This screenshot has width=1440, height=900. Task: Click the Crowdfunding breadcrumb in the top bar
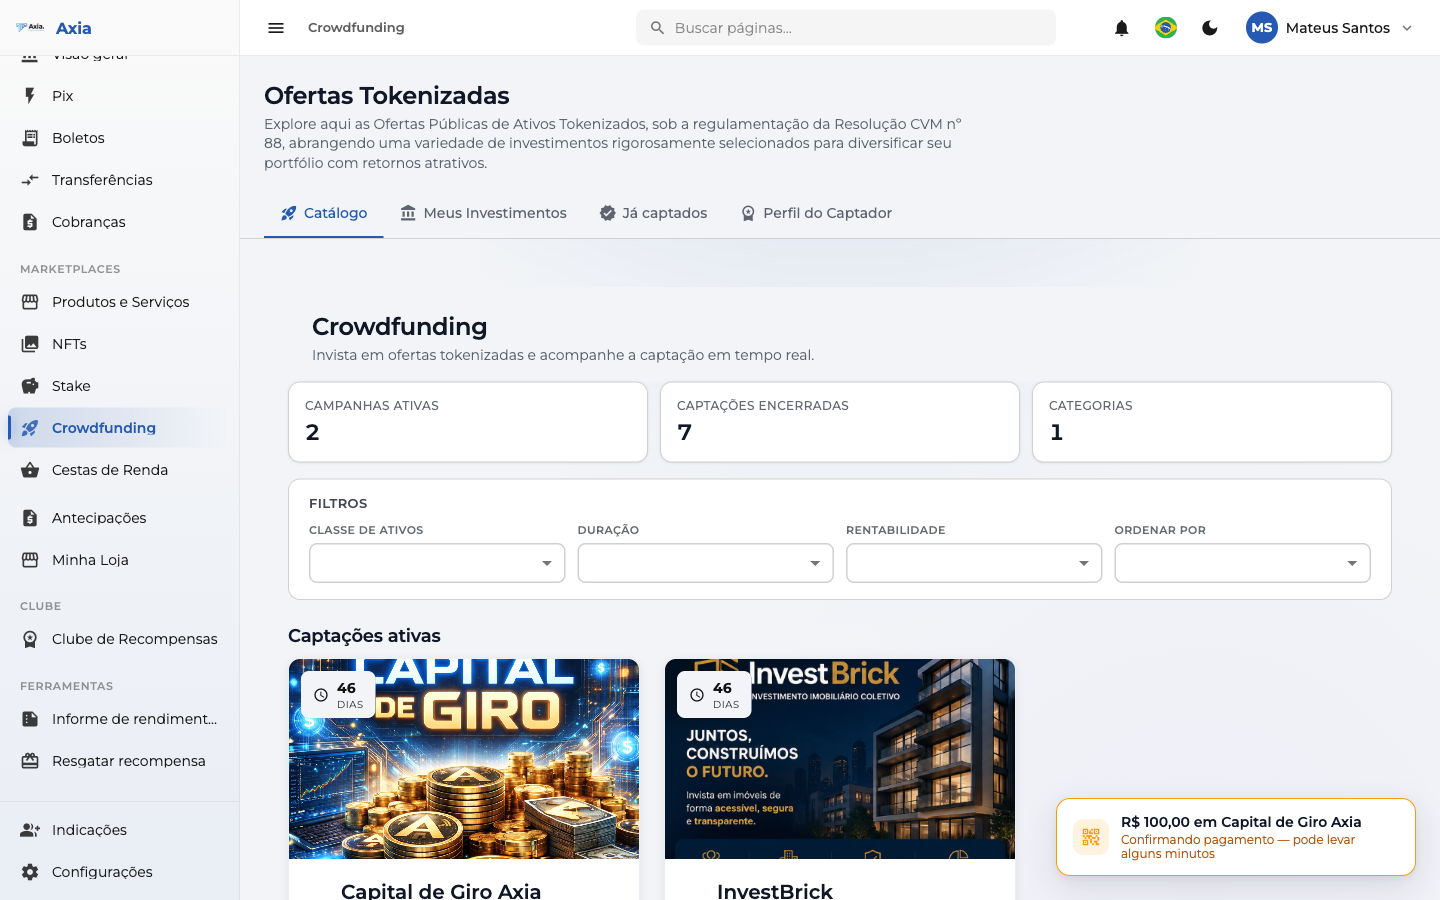point(356,28)
